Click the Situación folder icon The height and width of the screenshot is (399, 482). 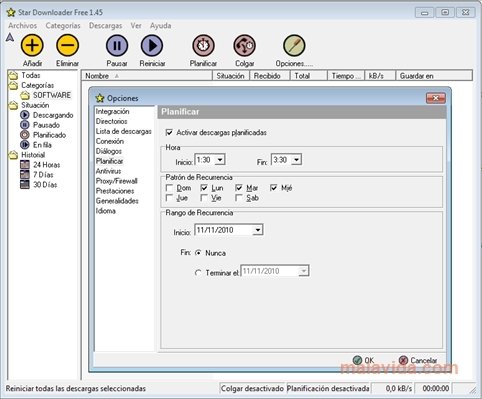point(13,105)
